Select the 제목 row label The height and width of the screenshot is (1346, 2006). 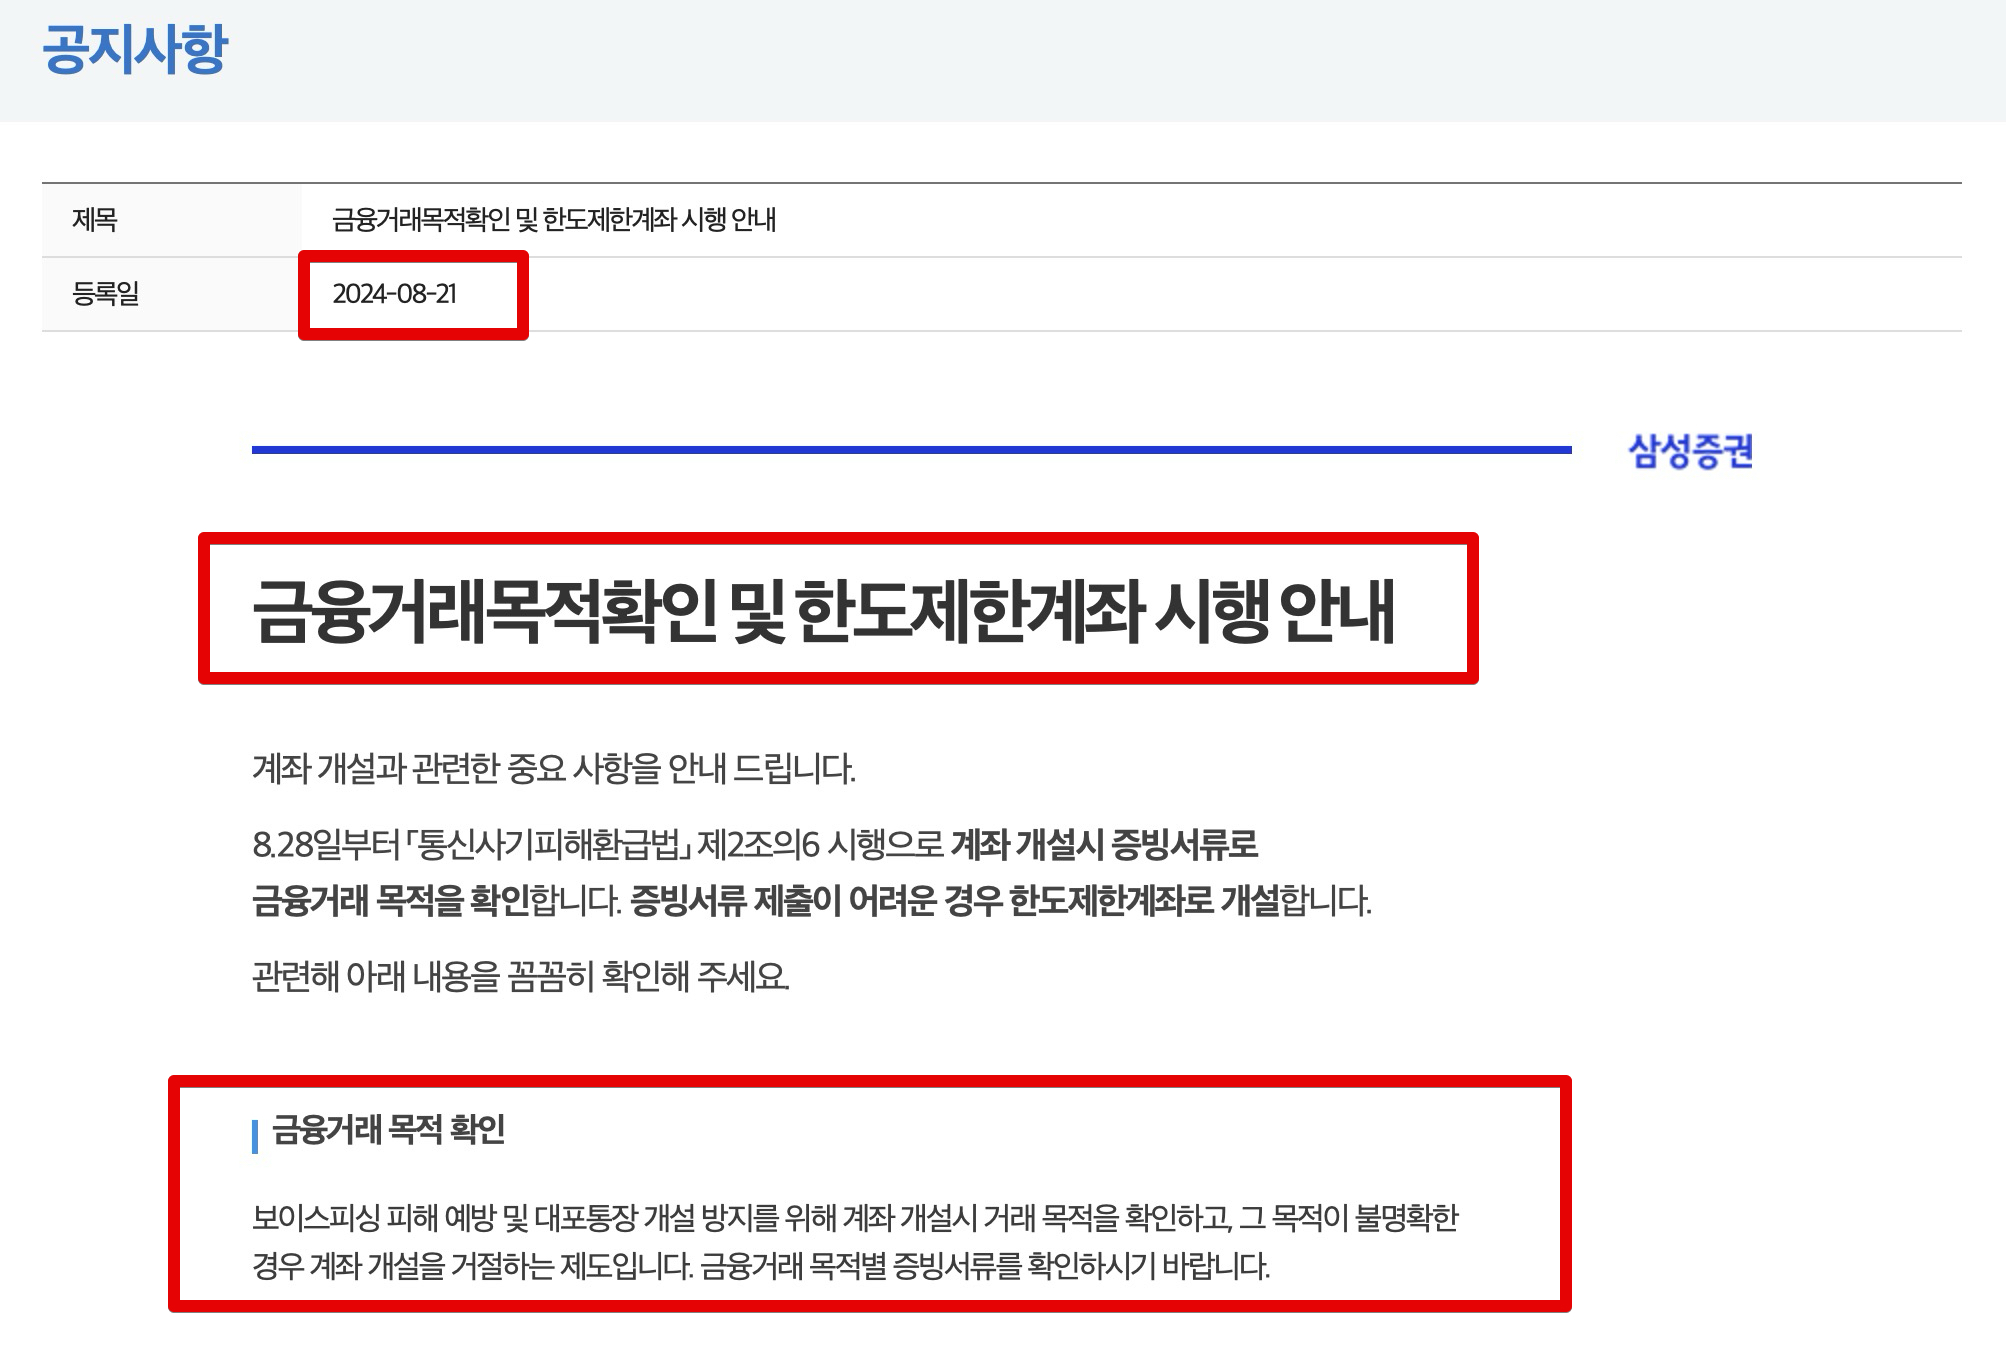coord(95,220)
